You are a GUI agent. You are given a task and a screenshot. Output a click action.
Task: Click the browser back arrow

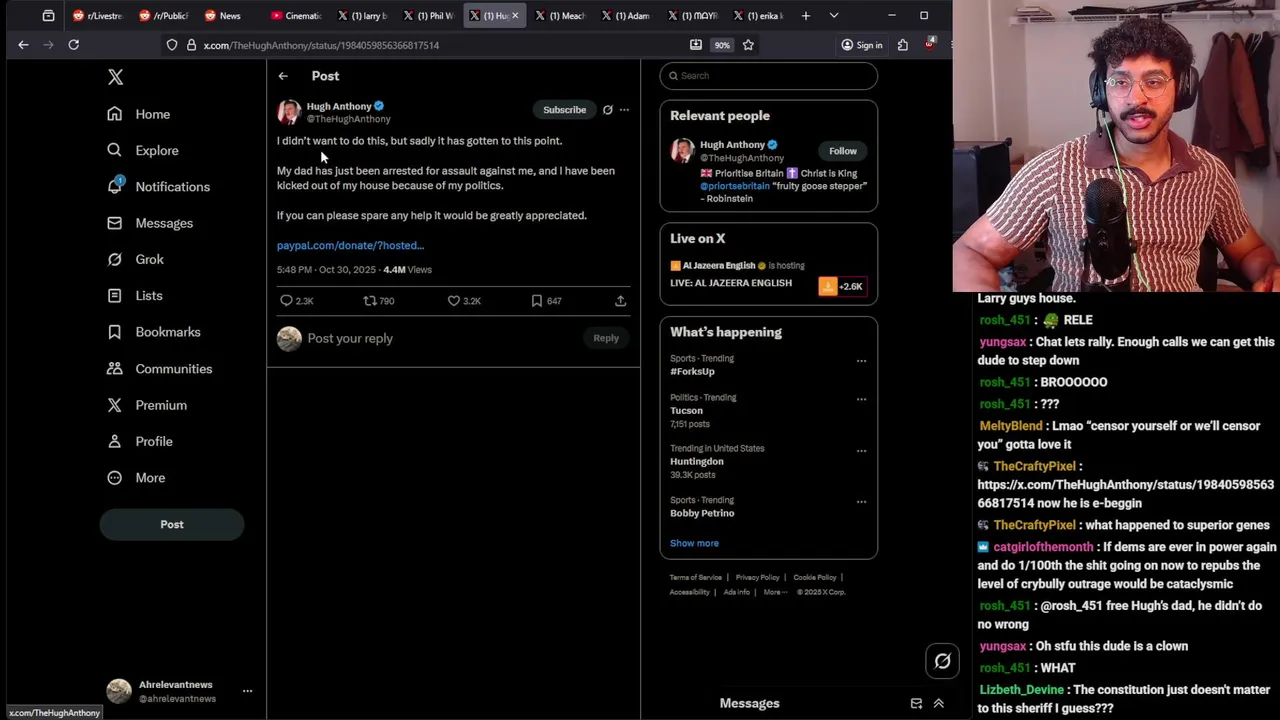23,45
